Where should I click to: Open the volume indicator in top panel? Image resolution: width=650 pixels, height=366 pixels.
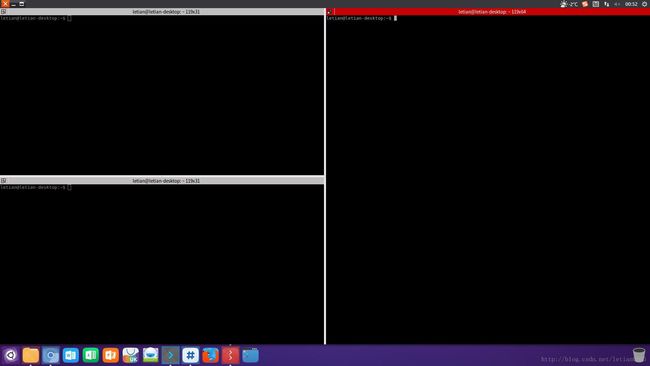617,4
